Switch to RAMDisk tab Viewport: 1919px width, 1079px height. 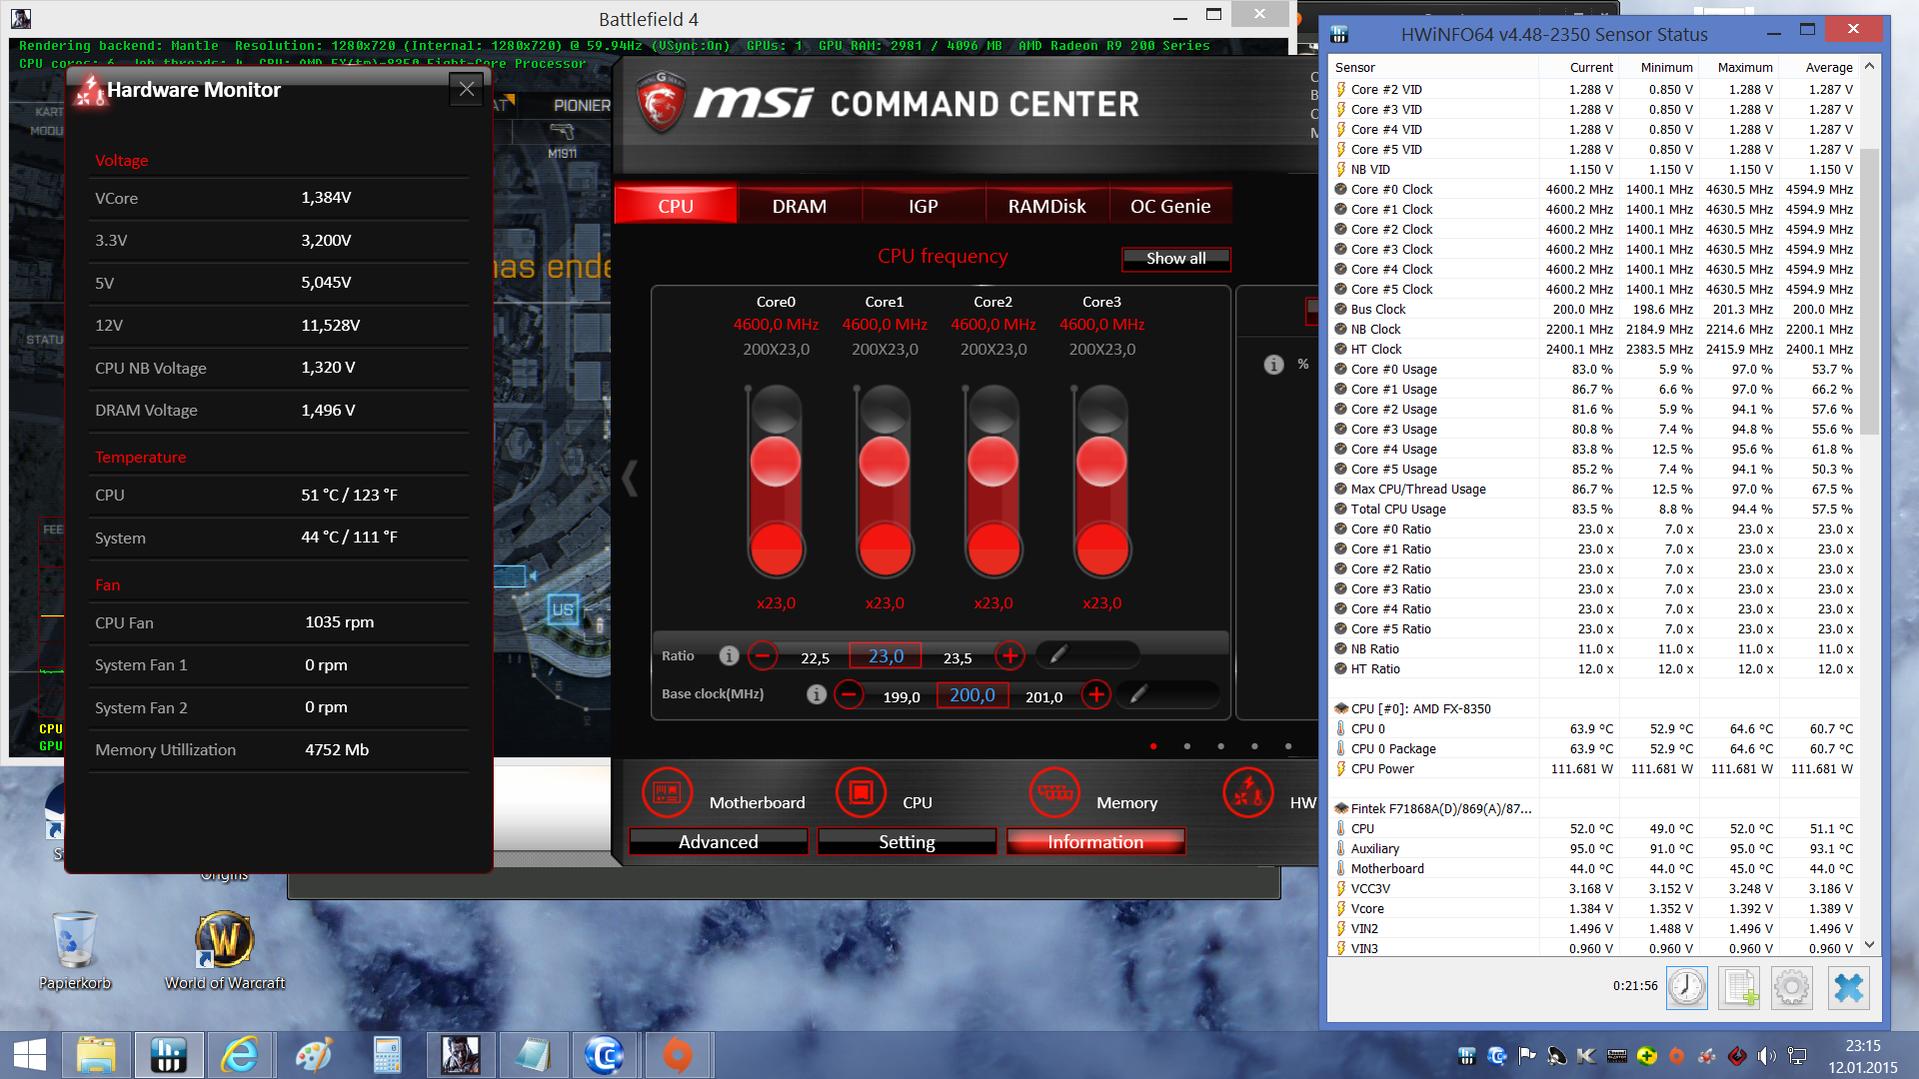click(1047, 206)
